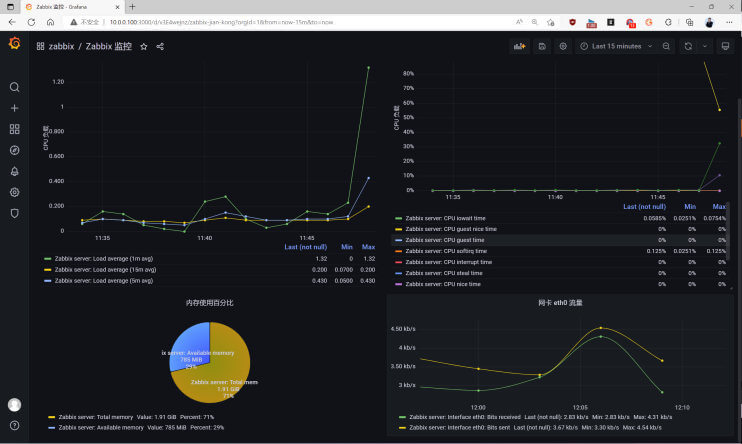Open the Explore compass icon
Screen dimensions: 742x444
coord(15,150)
